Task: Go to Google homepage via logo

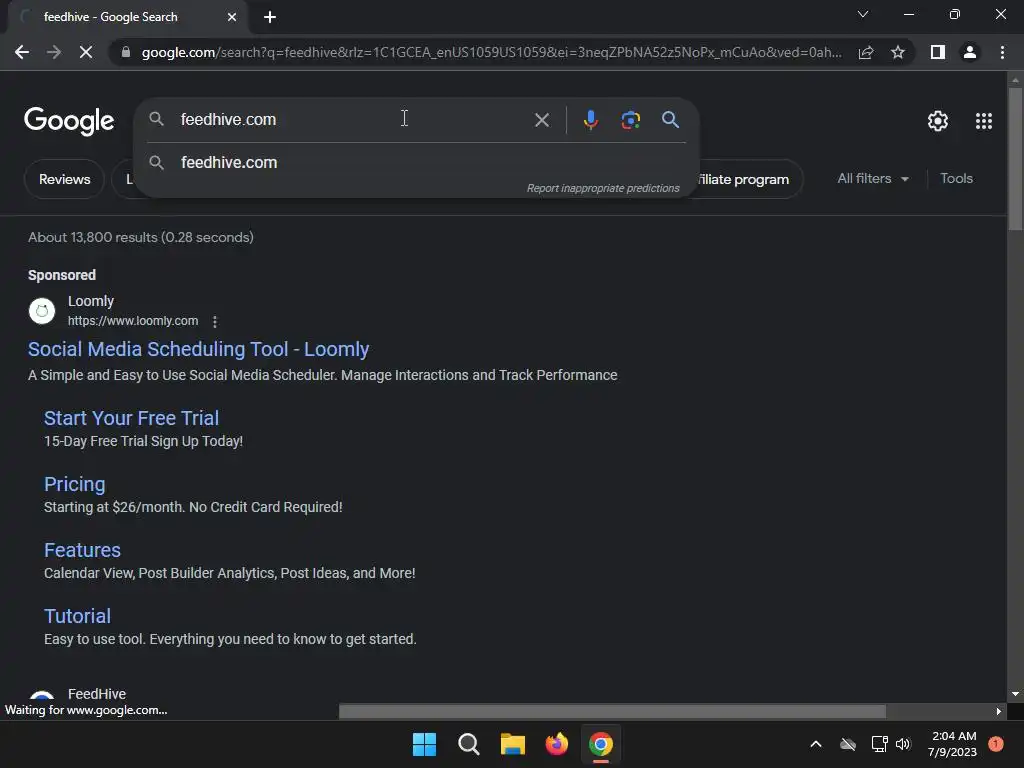Action: (x=69, y=121)
